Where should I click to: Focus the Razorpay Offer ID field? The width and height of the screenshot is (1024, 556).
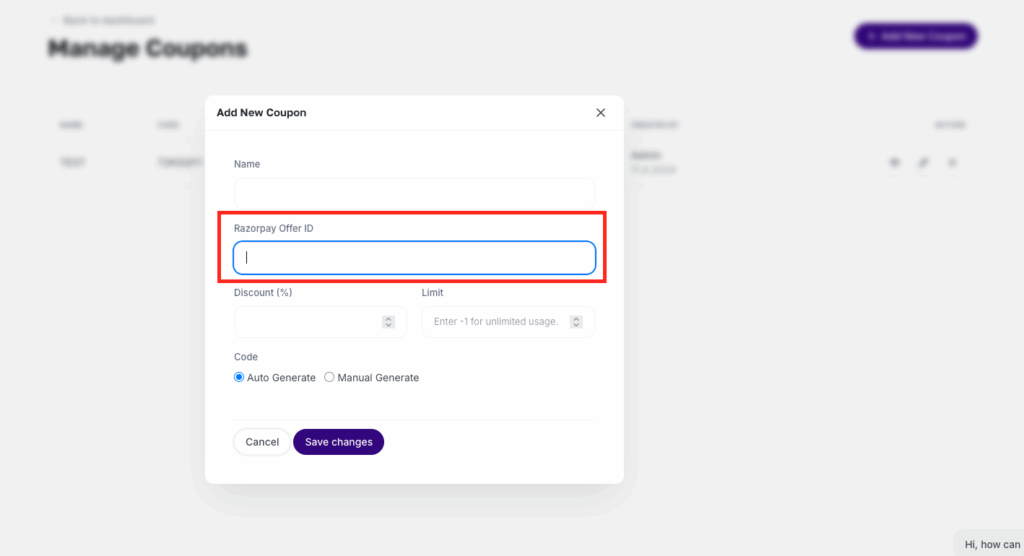click(x=414, y=258)
